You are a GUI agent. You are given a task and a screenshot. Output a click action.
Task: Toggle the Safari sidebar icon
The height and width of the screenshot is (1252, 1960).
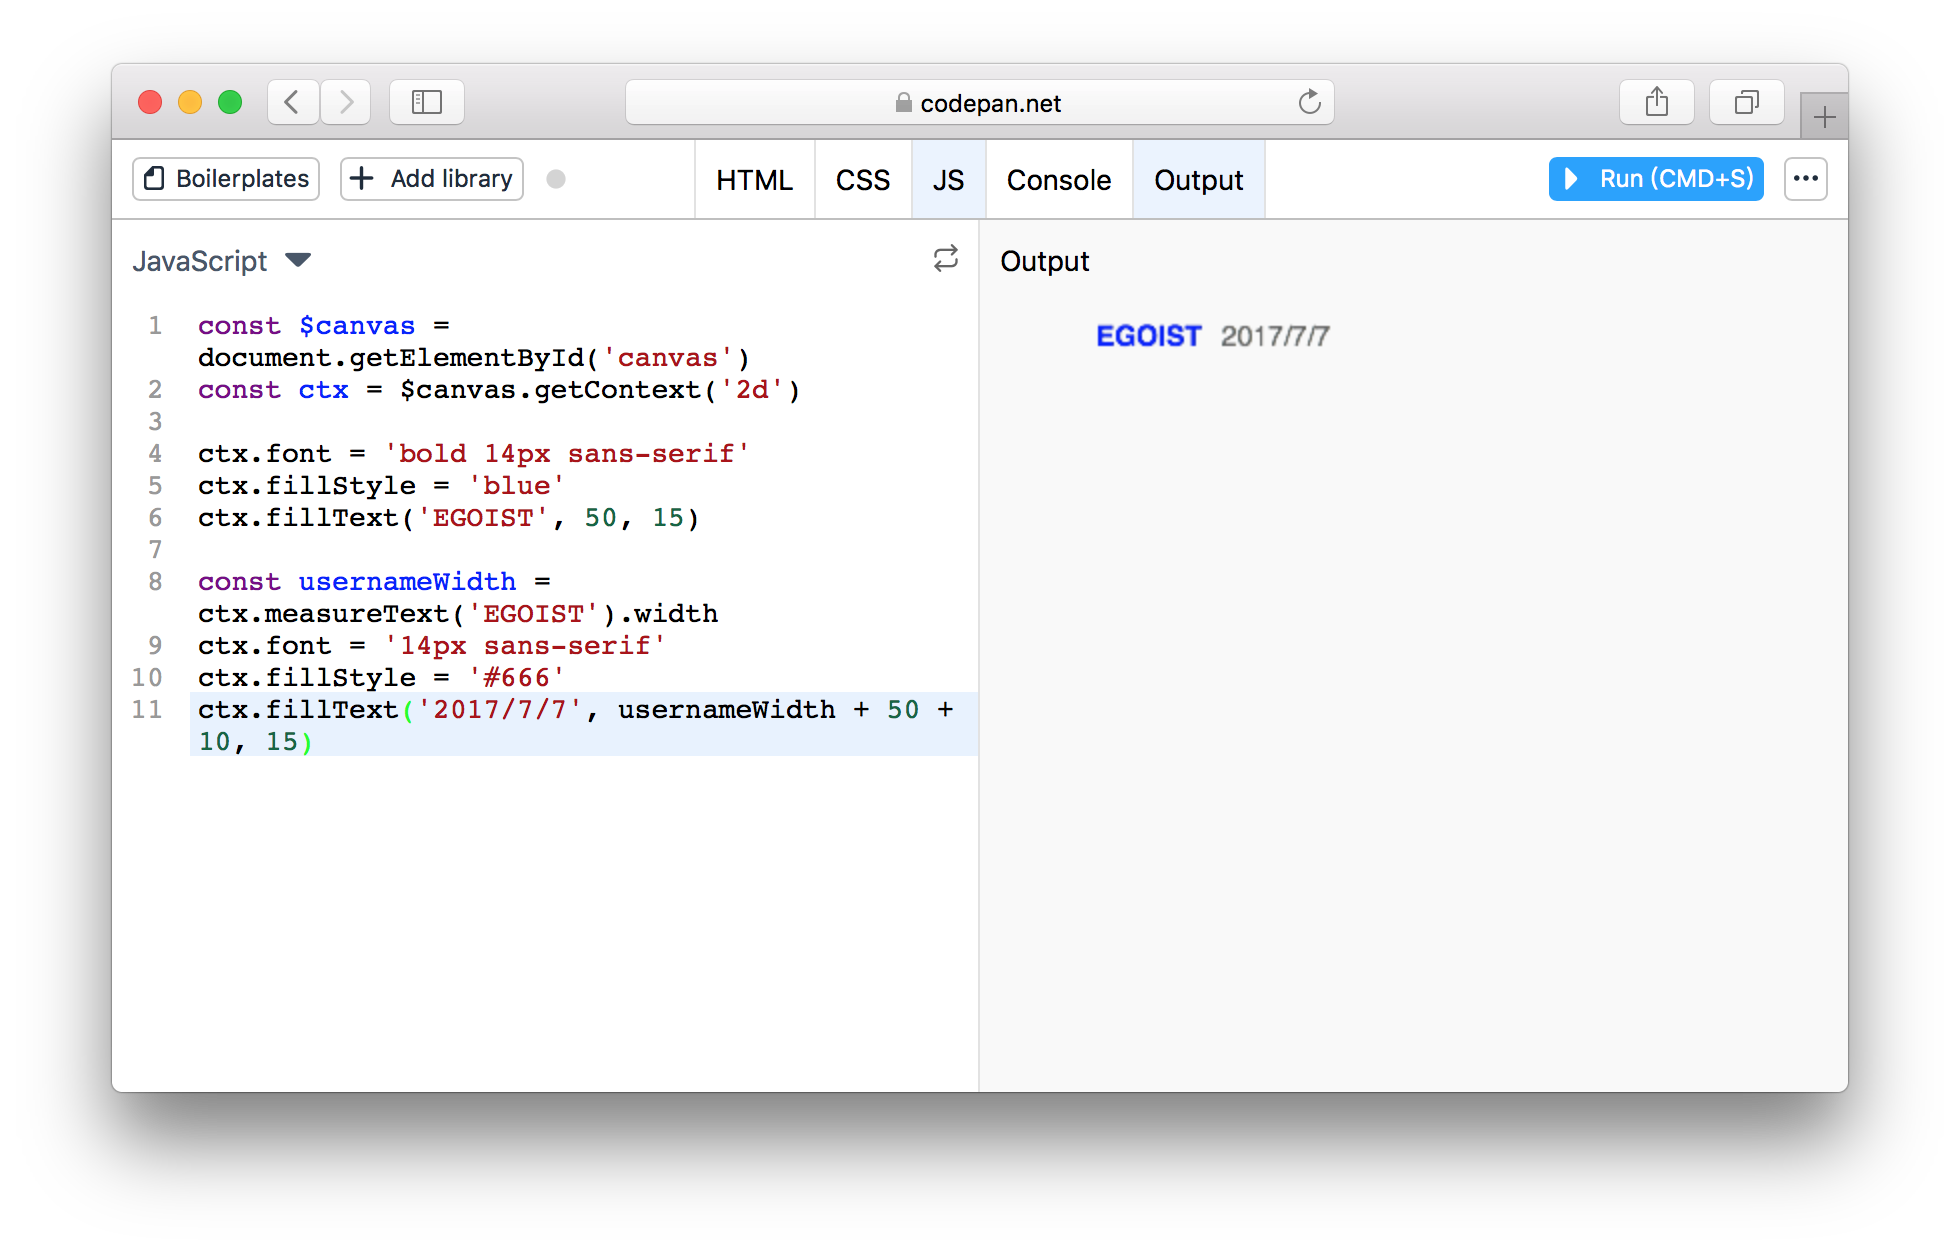point(427,102)
